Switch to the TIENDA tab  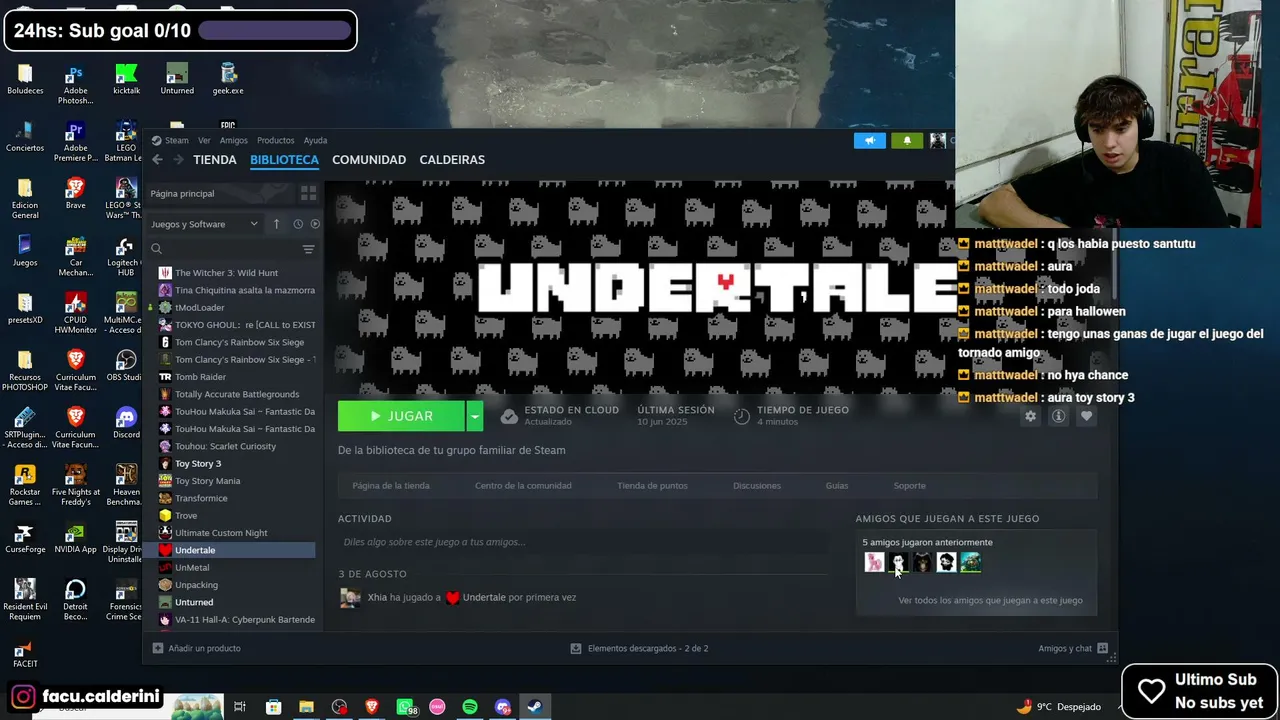pyautogui.click(x=215, y=160)
